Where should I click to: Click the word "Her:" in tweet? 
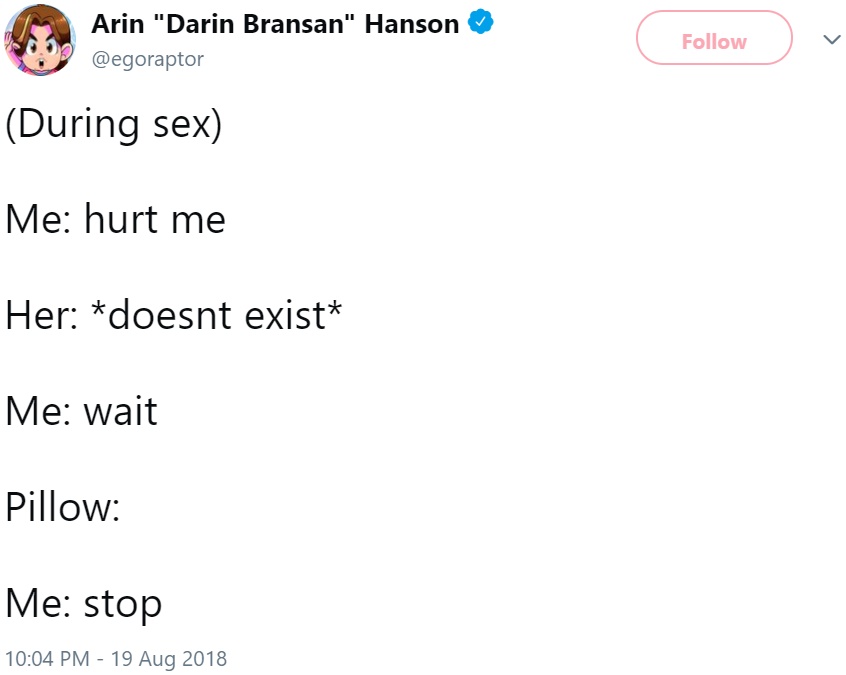42,315
